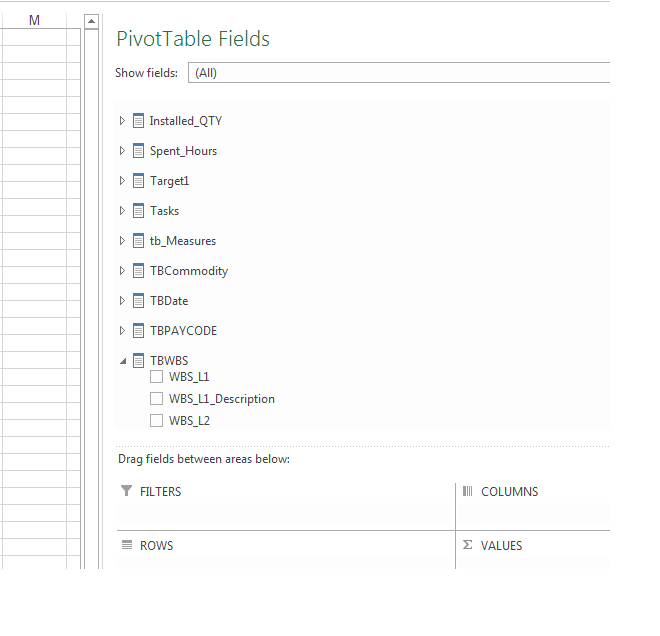This screenshot has height=636, width=660.
Task: Click the PivotTable Fields pane title
Action: (193, 39)
